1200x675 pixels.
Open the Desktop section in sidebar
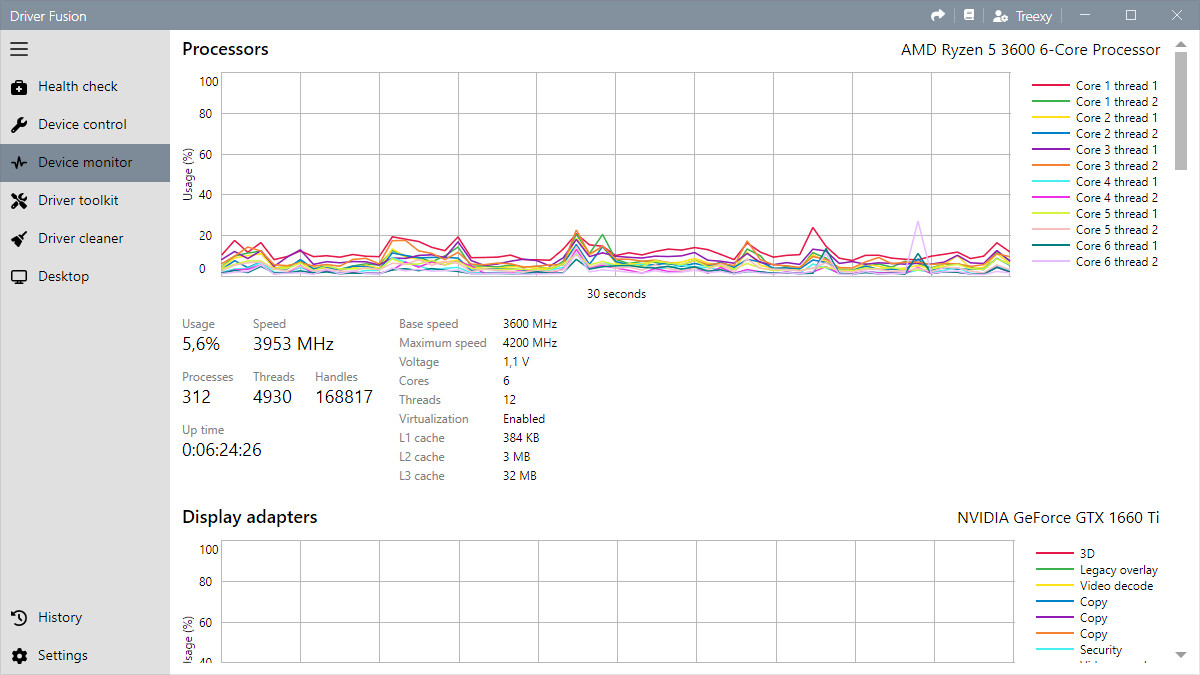point(85,276)
